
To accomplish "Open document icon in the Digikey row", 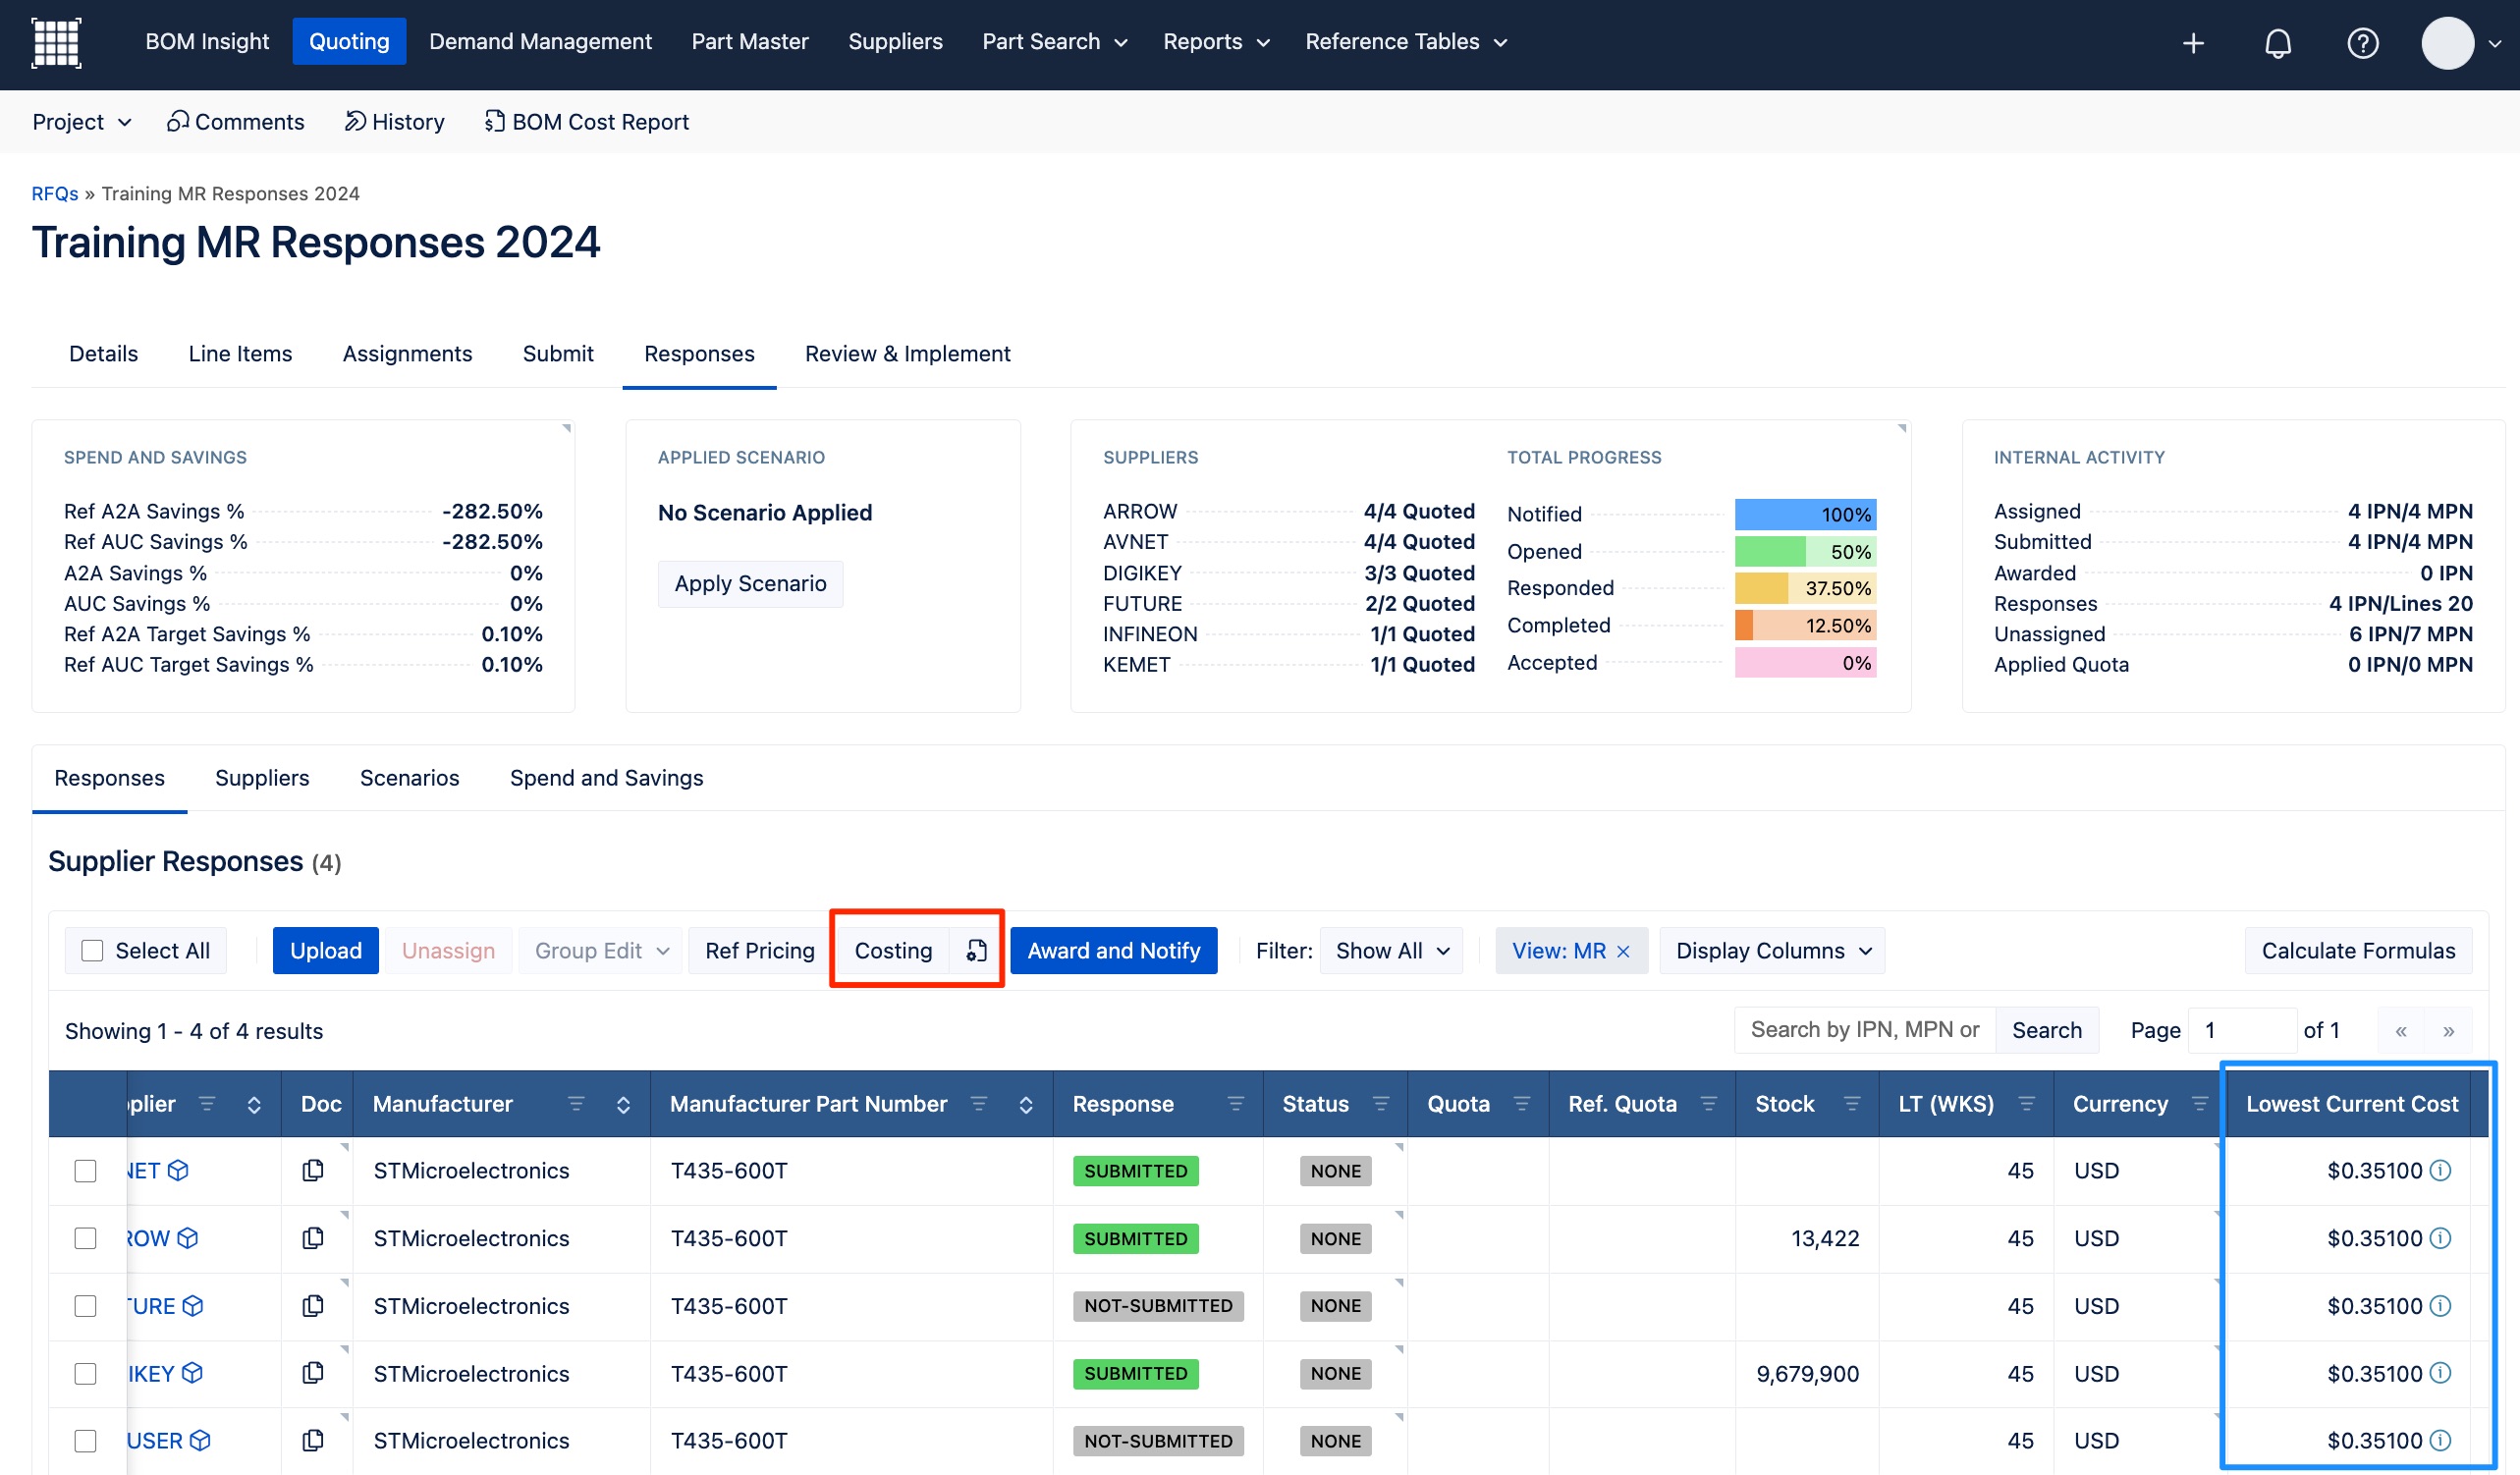I will 313,1373.
